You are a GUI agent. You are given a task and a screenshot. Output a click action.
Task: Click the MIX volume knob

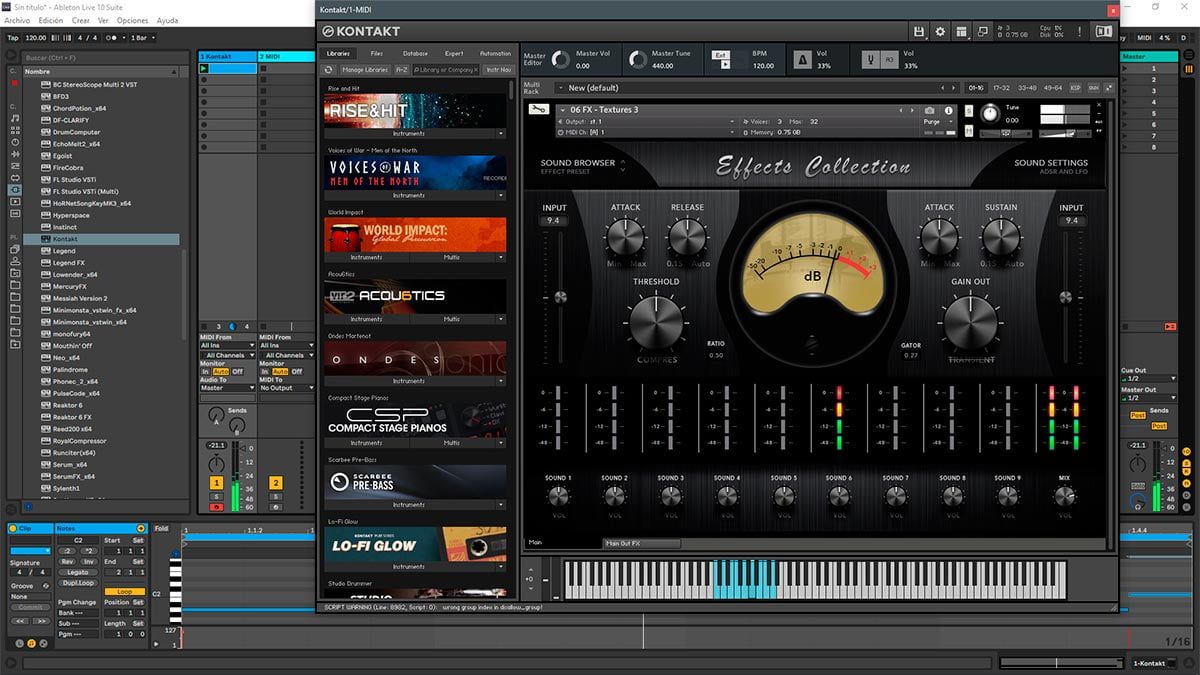(x=1064, y=496)
